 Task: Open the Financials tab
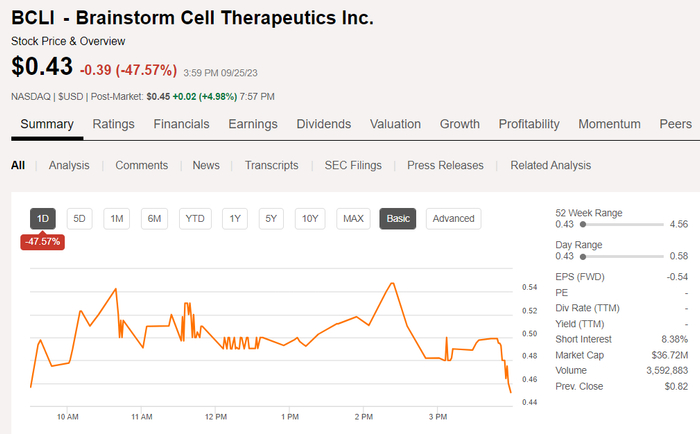[181, 124]
